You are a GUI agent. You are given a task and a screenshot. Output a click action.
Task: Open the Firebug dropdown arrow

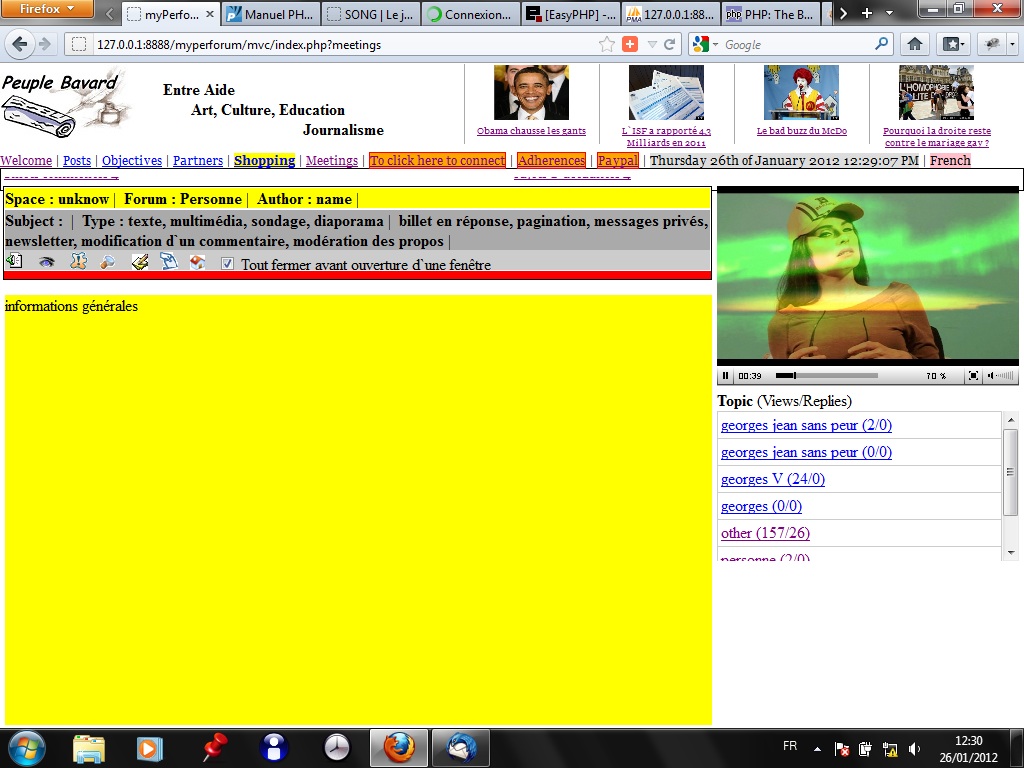1013,44
